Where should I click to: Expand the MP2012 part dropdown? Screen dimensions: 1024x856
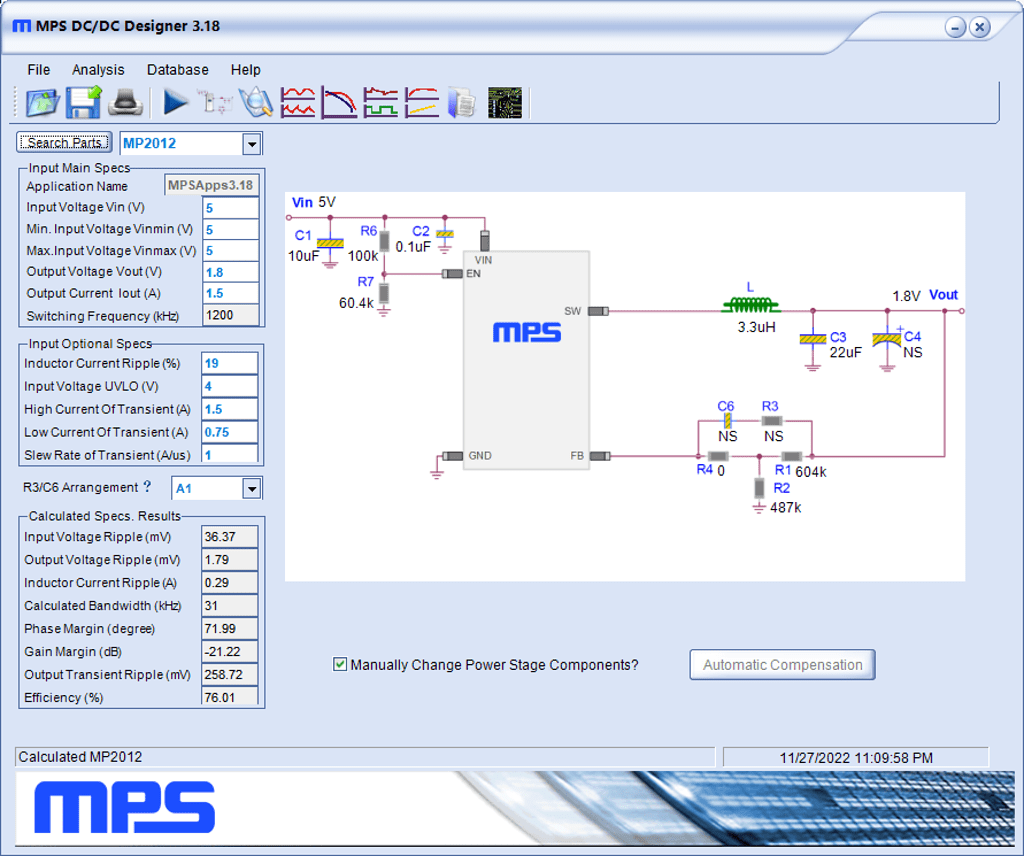click(250, 144)
